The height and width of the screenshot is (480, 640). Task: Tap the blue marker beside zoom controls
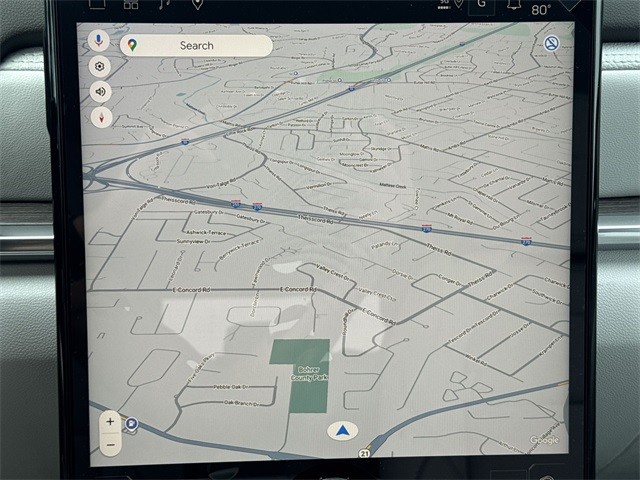pos(131,424)
